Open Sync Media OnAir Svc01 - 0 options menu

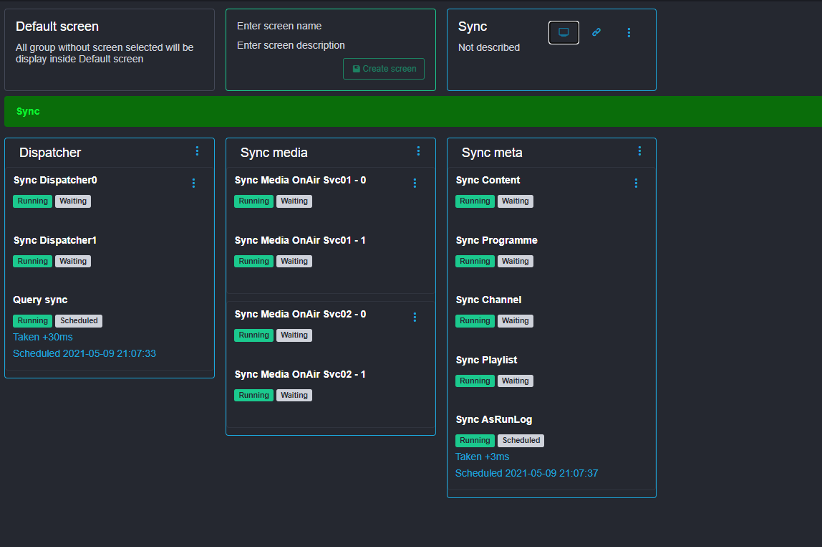click(415, 183)
